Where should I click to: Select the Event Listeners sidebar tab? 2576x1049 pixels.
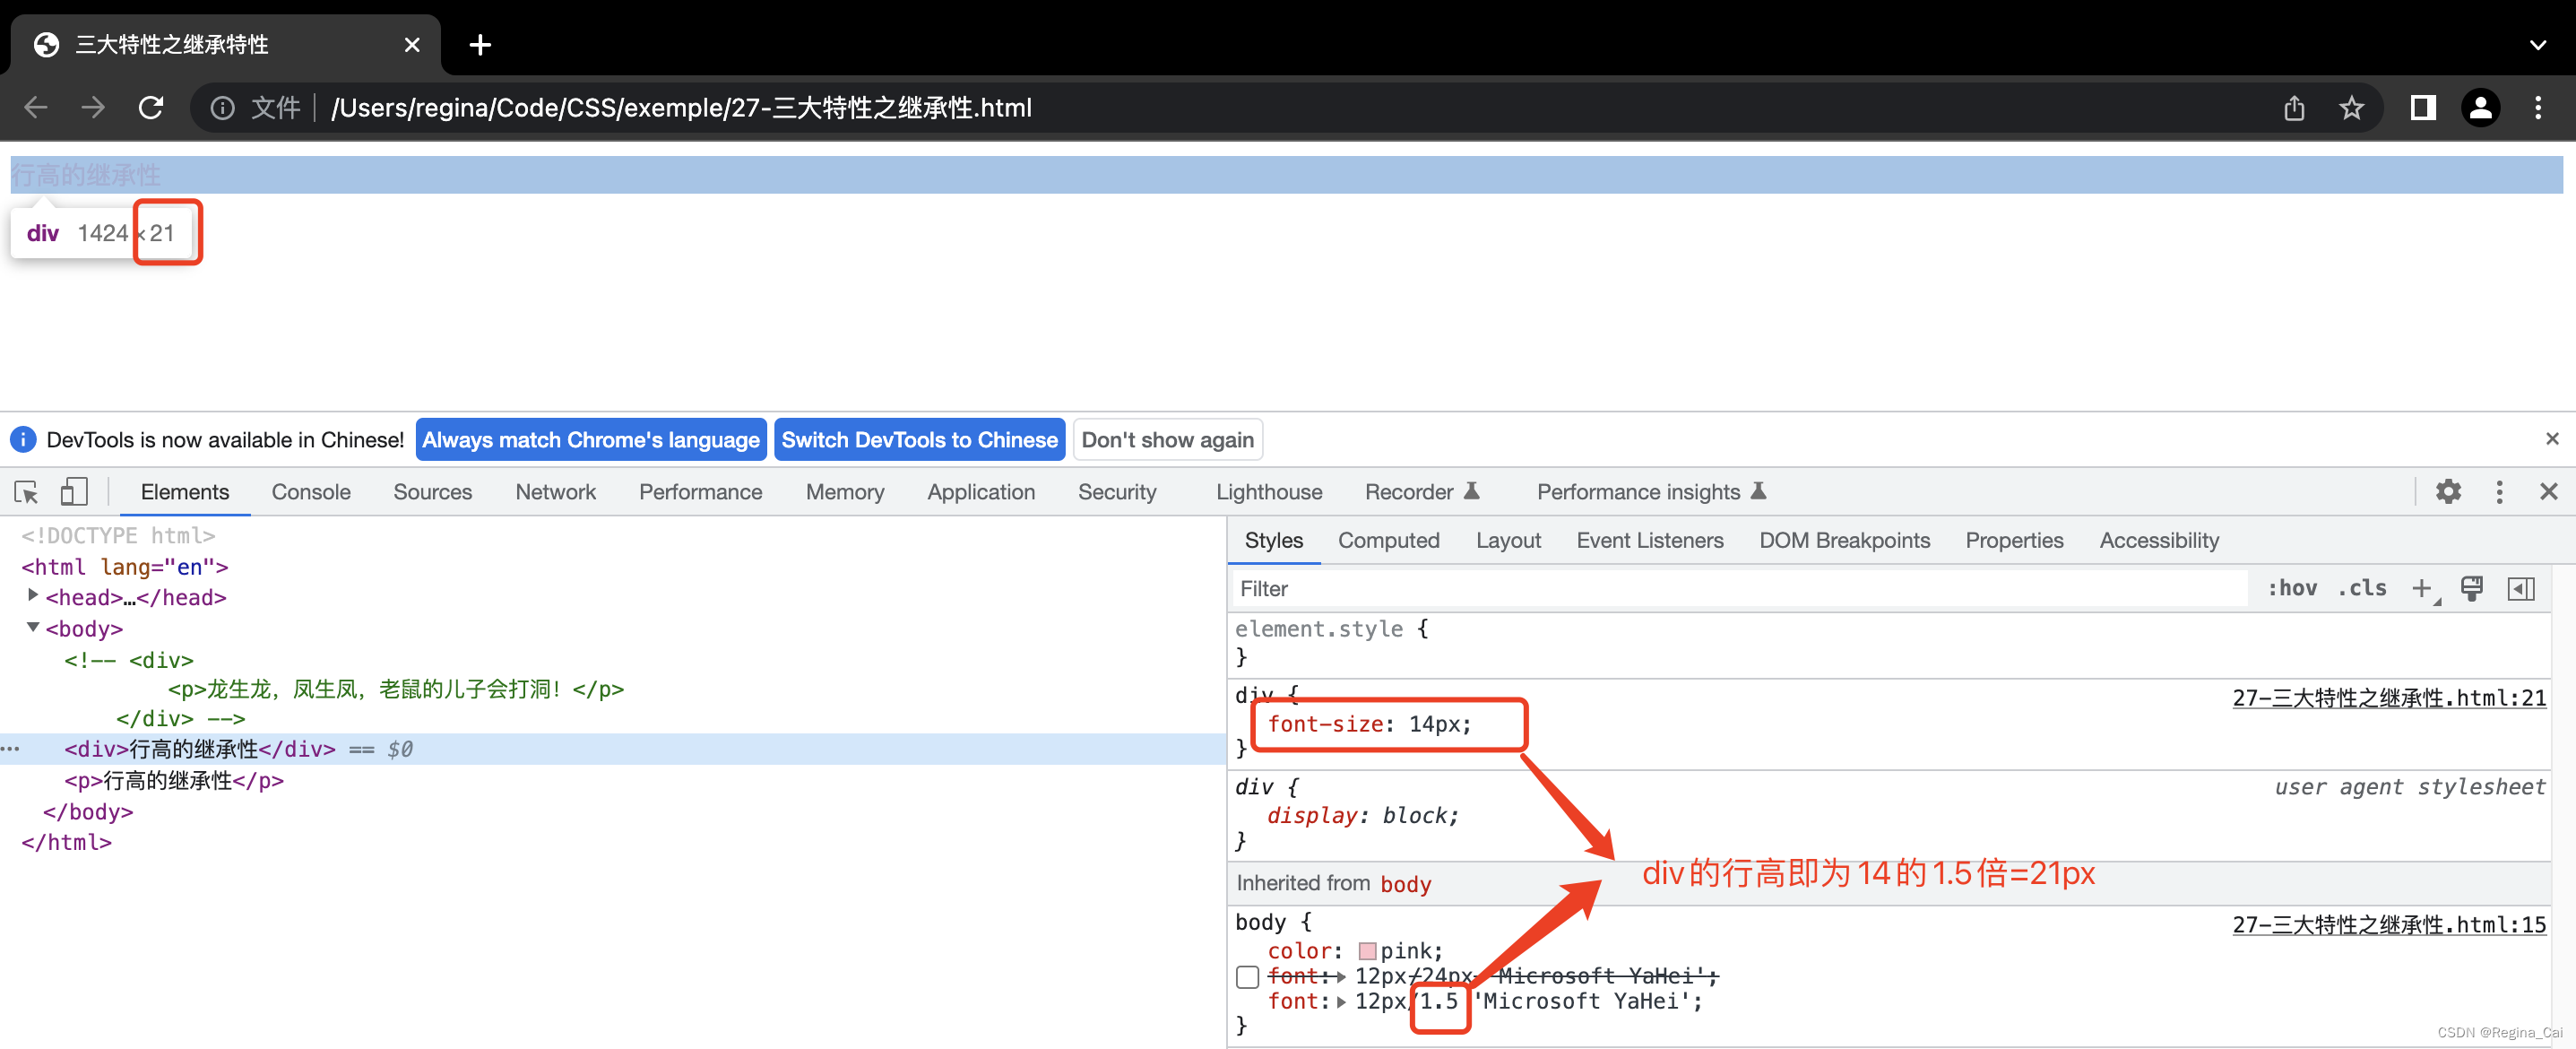click(x=1649, y=540)
